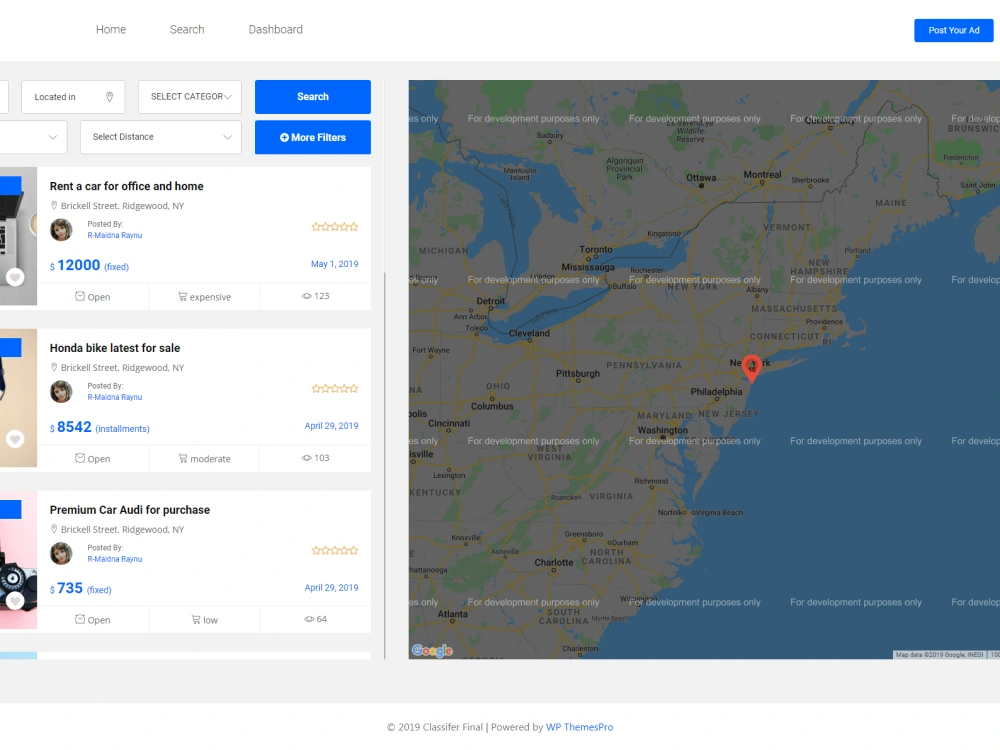Click the expensive cart tag
The image size is (1000, 750).
204,297
